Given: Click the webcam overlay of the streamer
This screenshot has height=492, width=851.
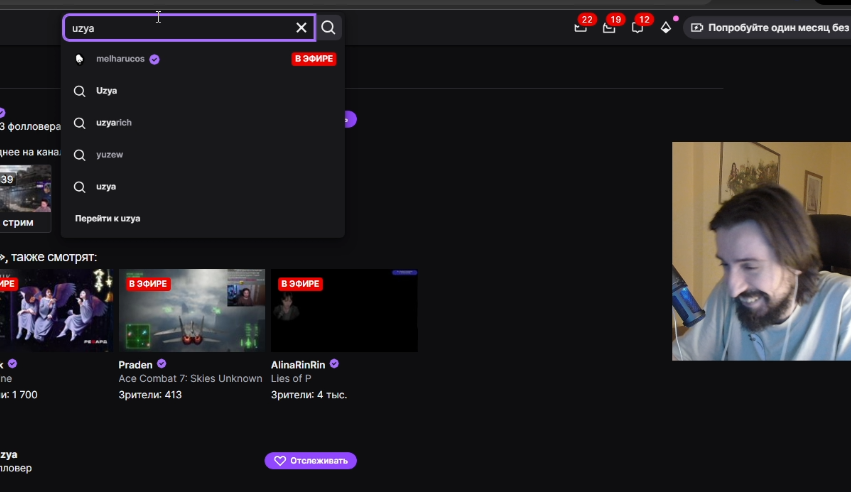Looking at the screenshot, I should pos(761,251).
